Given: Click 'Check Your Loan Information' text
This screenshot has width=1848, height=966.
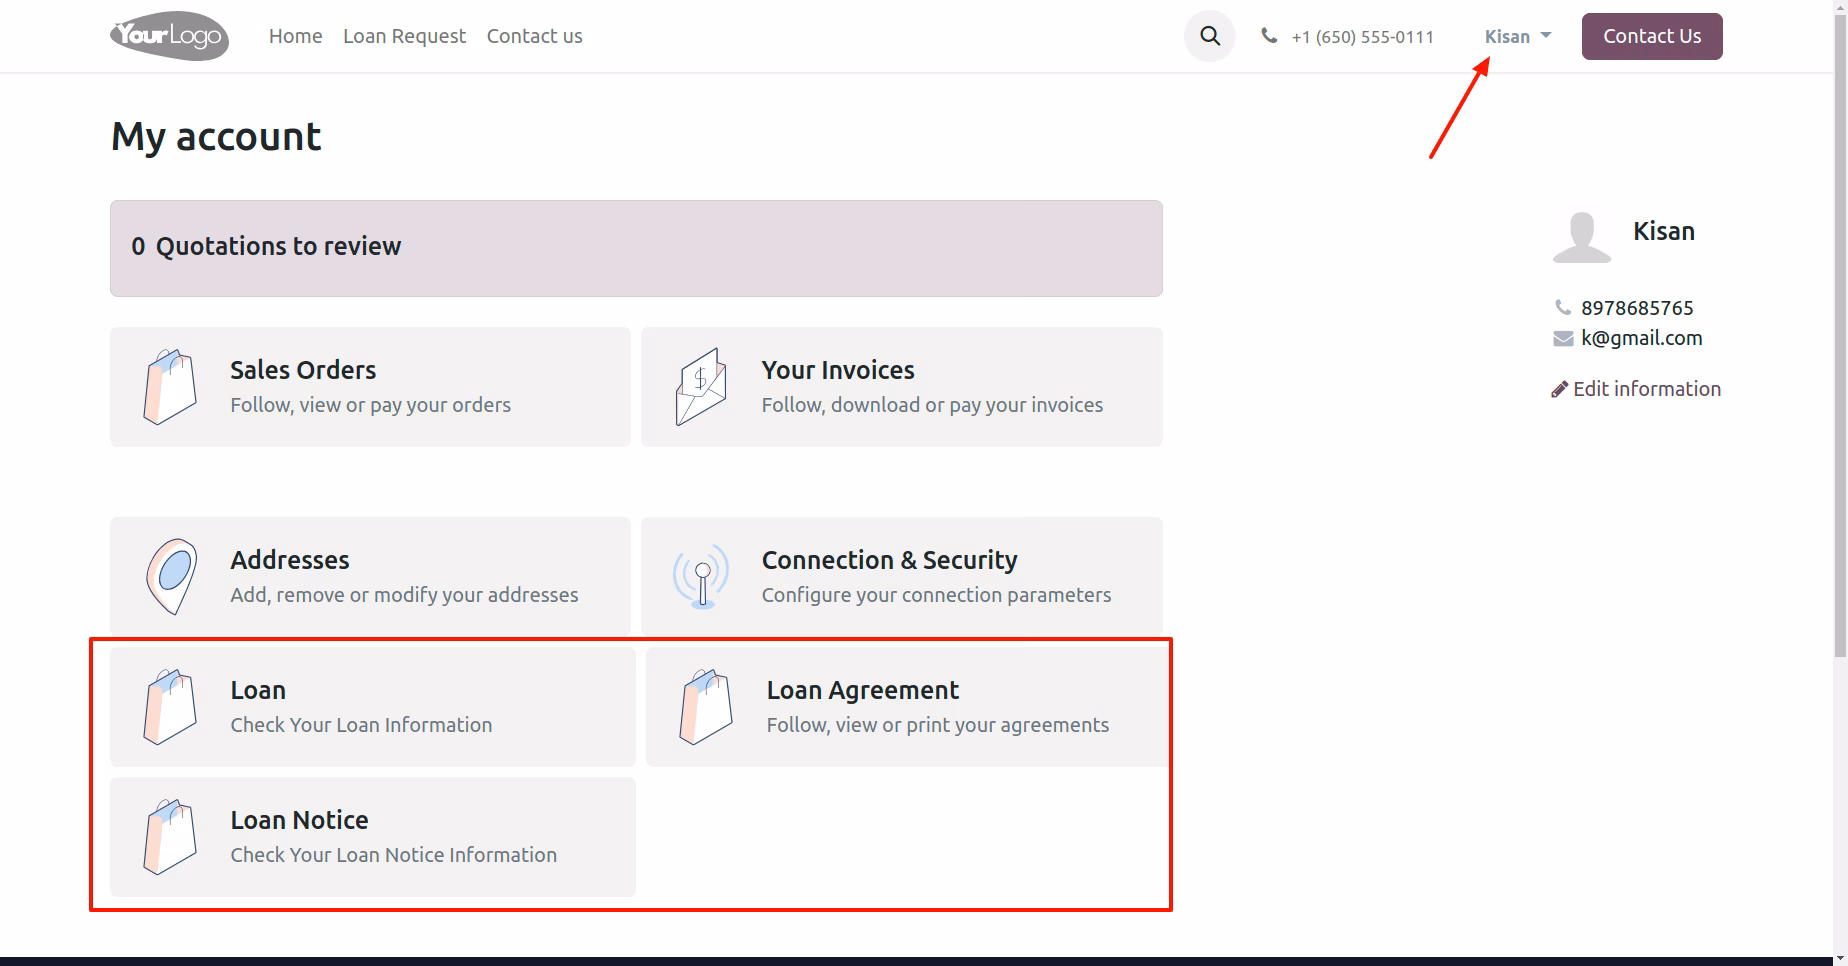Looking at the screenshot, I should pos(361,725).
